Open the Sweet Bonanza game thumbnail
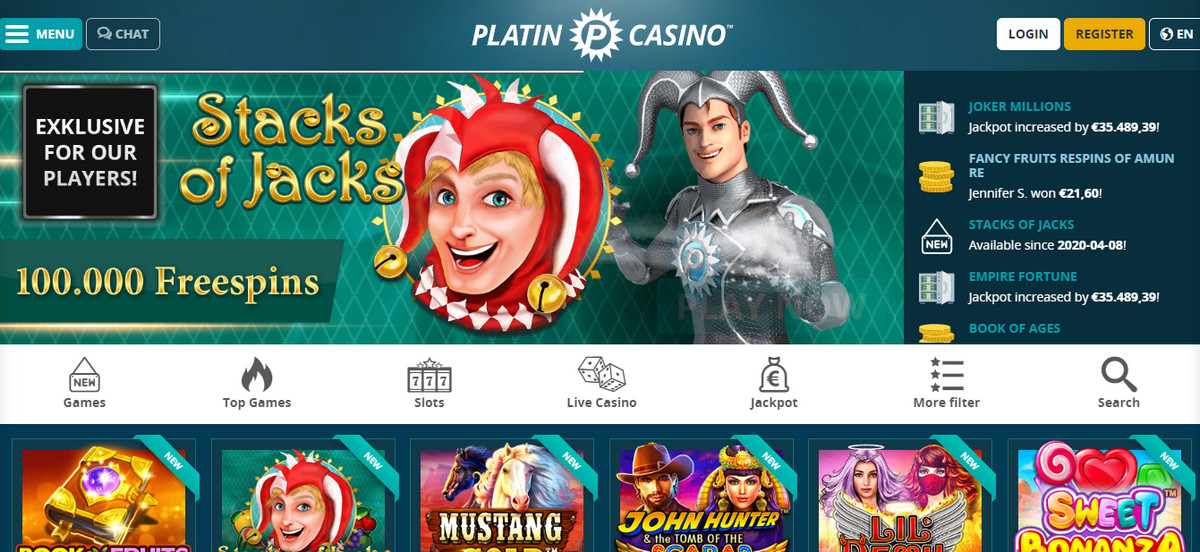The width and height of the screenshot is (1200, 552). click(1098, 496)
